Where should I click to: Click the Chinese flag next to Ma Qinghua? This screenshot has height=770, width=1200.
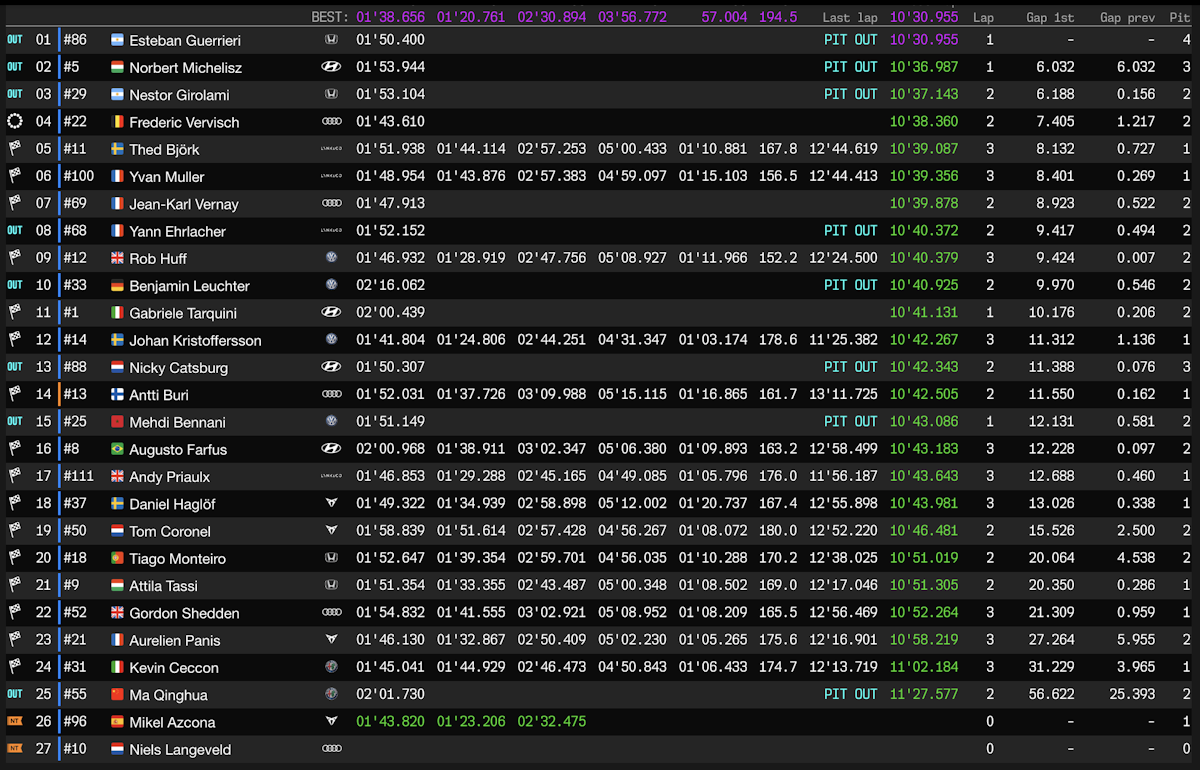(x=117, y=695)
